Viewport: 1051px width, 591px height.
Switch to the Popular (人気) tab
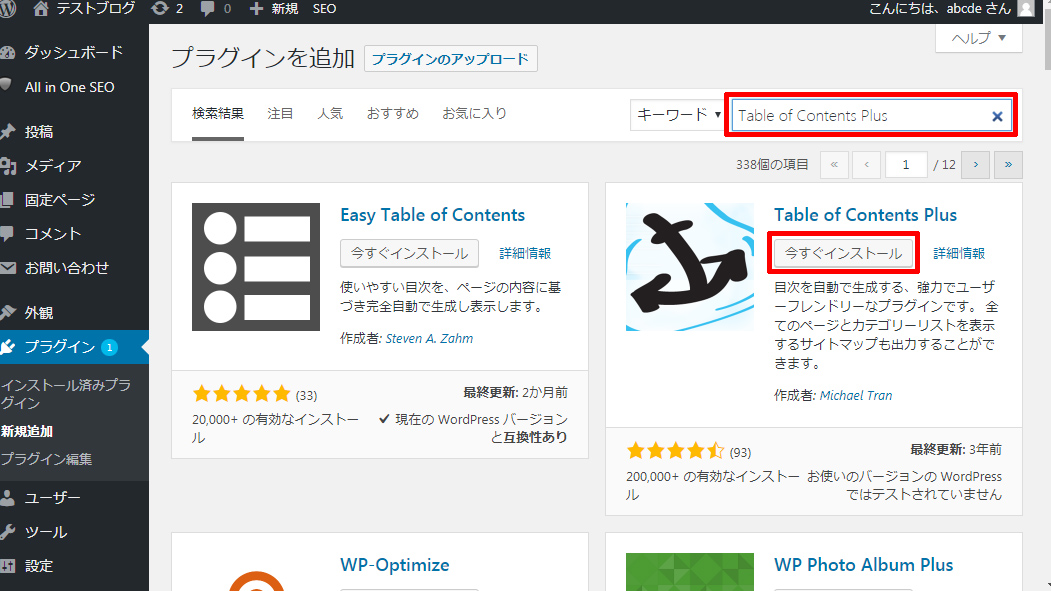[x=330, y=113]
